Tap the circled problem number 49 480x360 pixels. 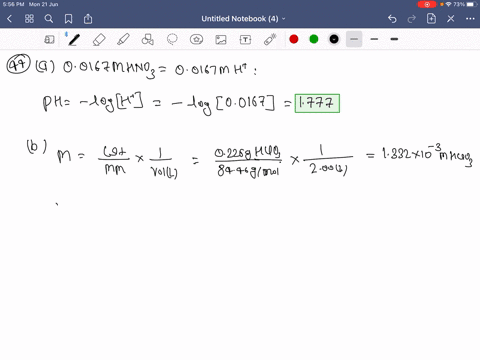18,64
